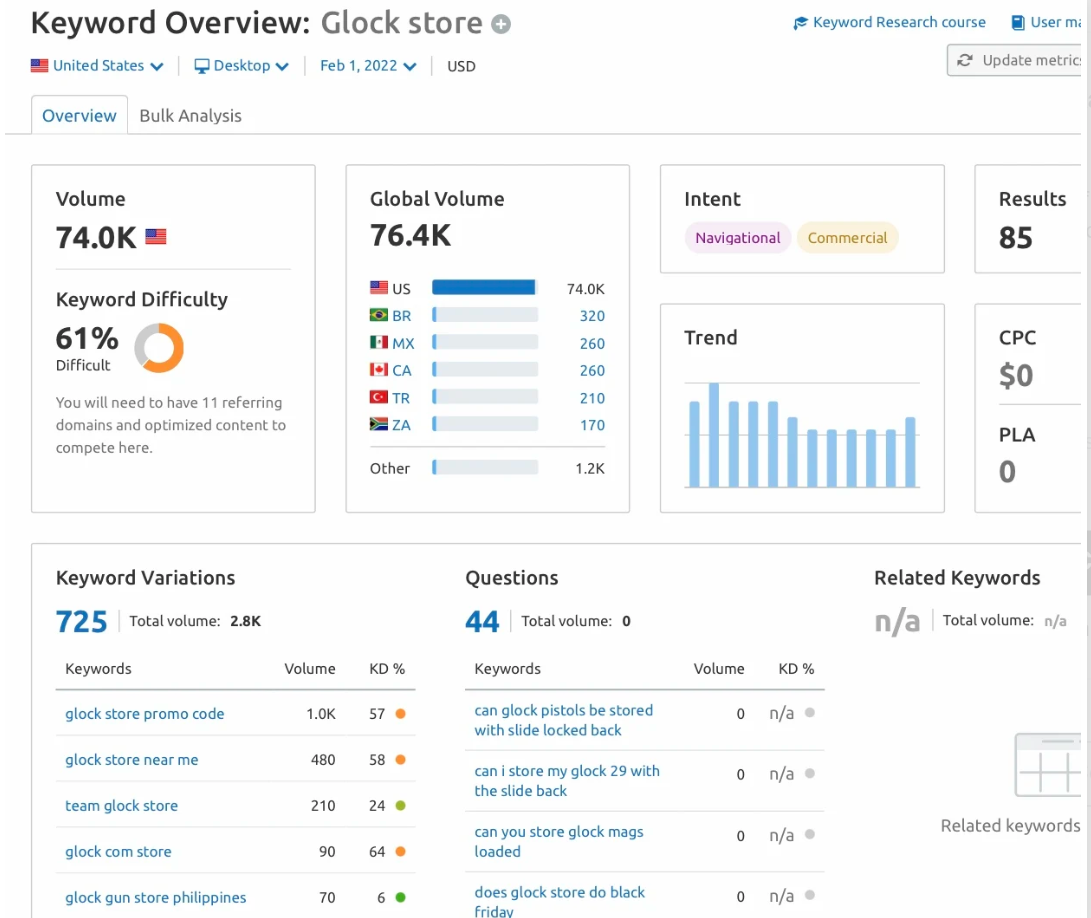Click the Global Volume 76.4K figure
1091x918 pixels.
tap(411, 236)
